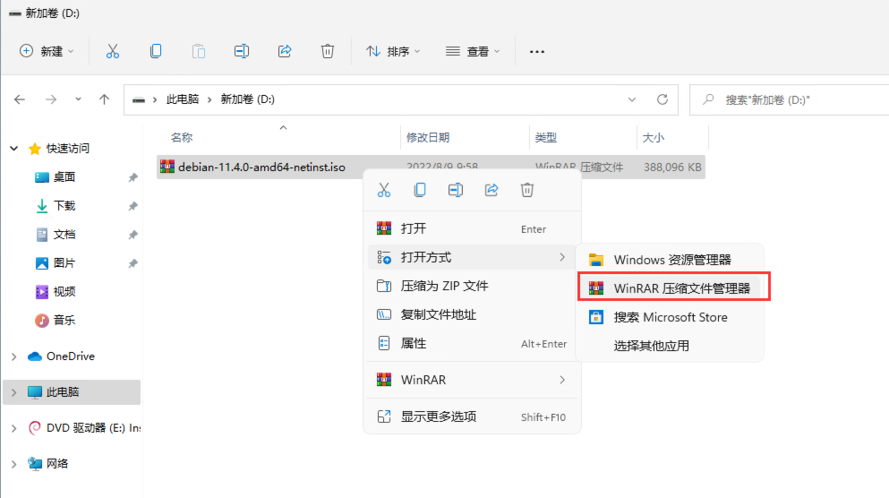Screen dimensions: 889x498
Task: Click the pin icon next to 下载
Action: point(133,206)
